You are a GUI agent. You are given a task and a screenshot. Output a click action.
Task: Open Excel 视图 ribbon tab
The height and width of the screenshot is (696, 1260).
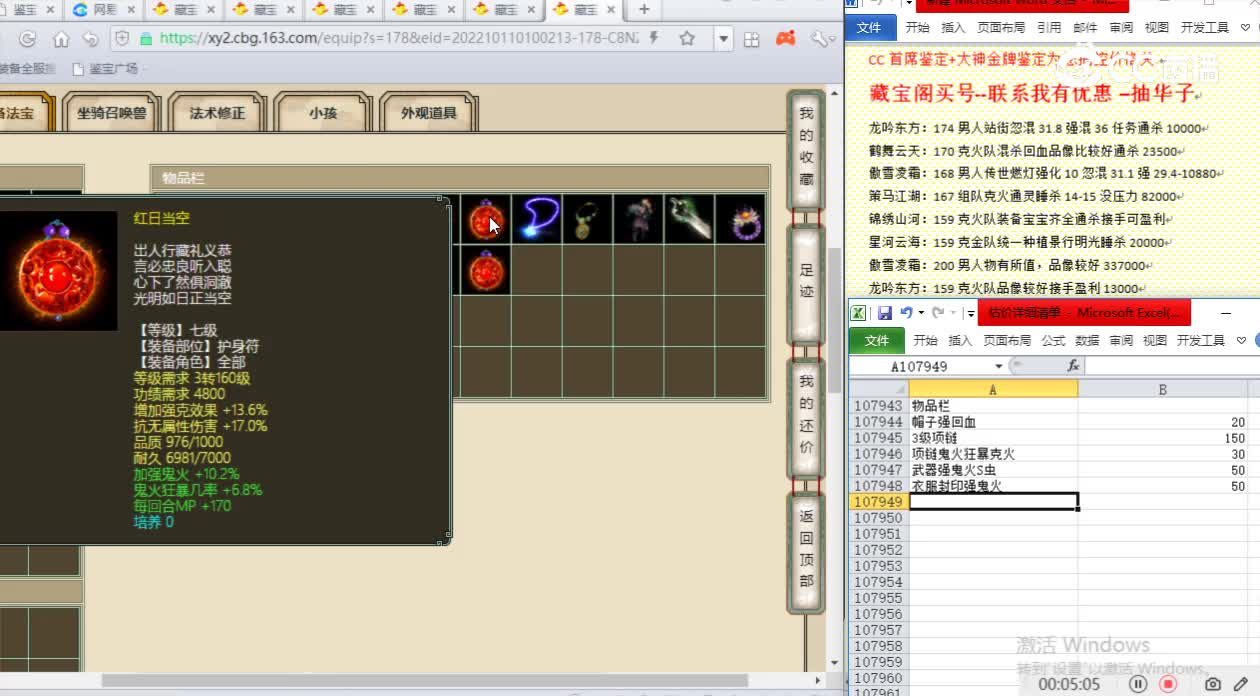pyautogui.click(x=1155, y=340)
